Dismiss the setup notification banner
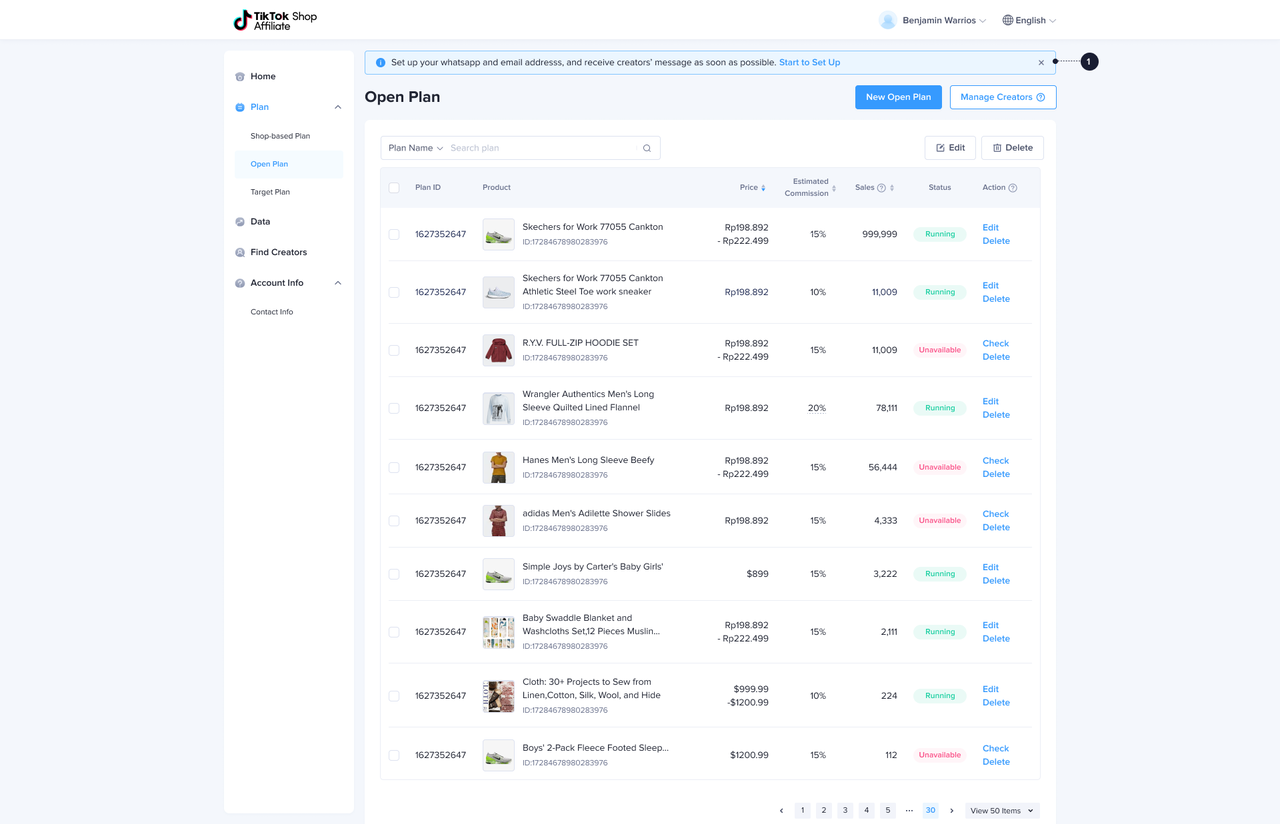Screen dimensions: 1280x824 click(1041, 63)
